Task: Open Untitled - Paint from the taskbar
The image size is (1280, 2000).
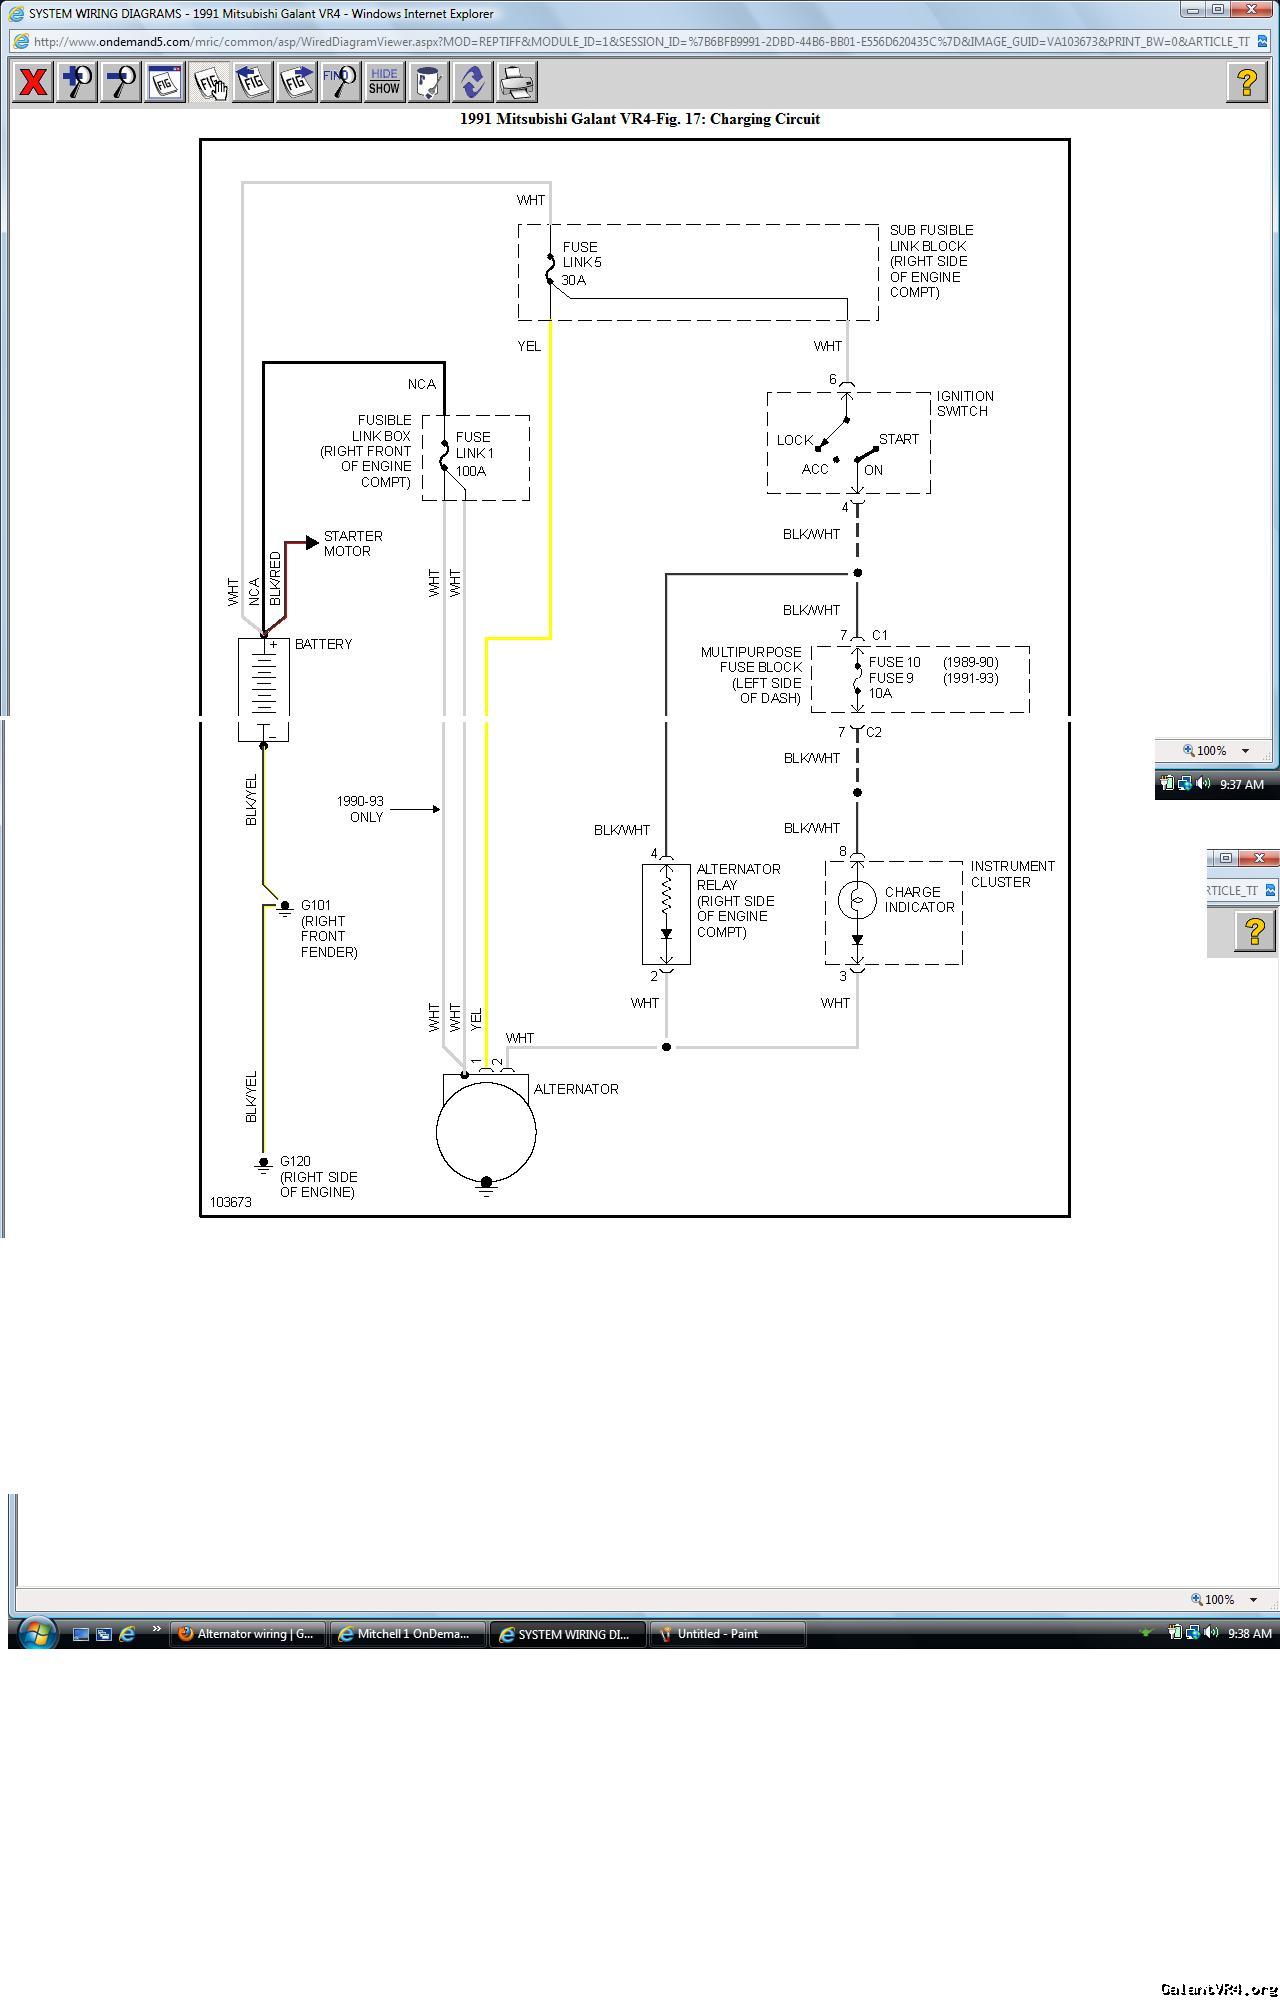Action: [727, 1634]
